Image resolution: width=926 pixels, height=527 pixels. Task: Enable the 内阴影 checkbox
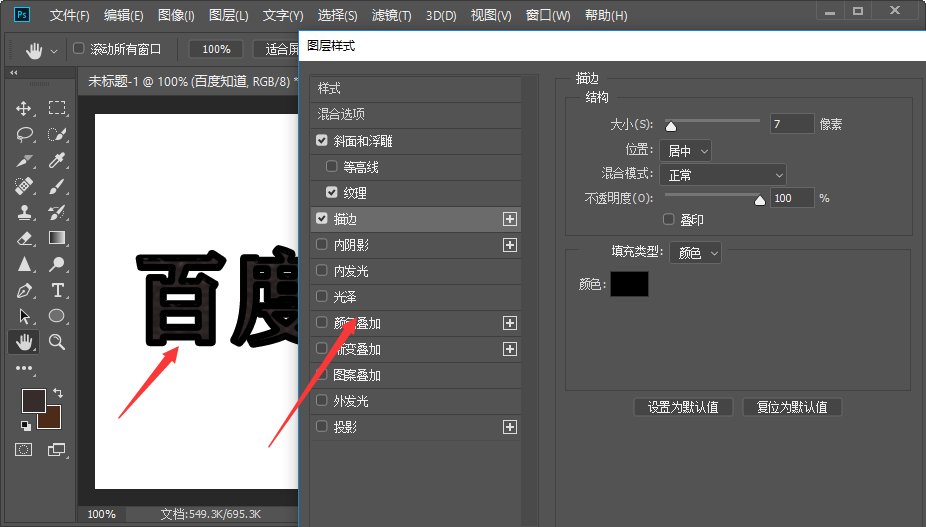pyautogui.click(x=321, y=244)
